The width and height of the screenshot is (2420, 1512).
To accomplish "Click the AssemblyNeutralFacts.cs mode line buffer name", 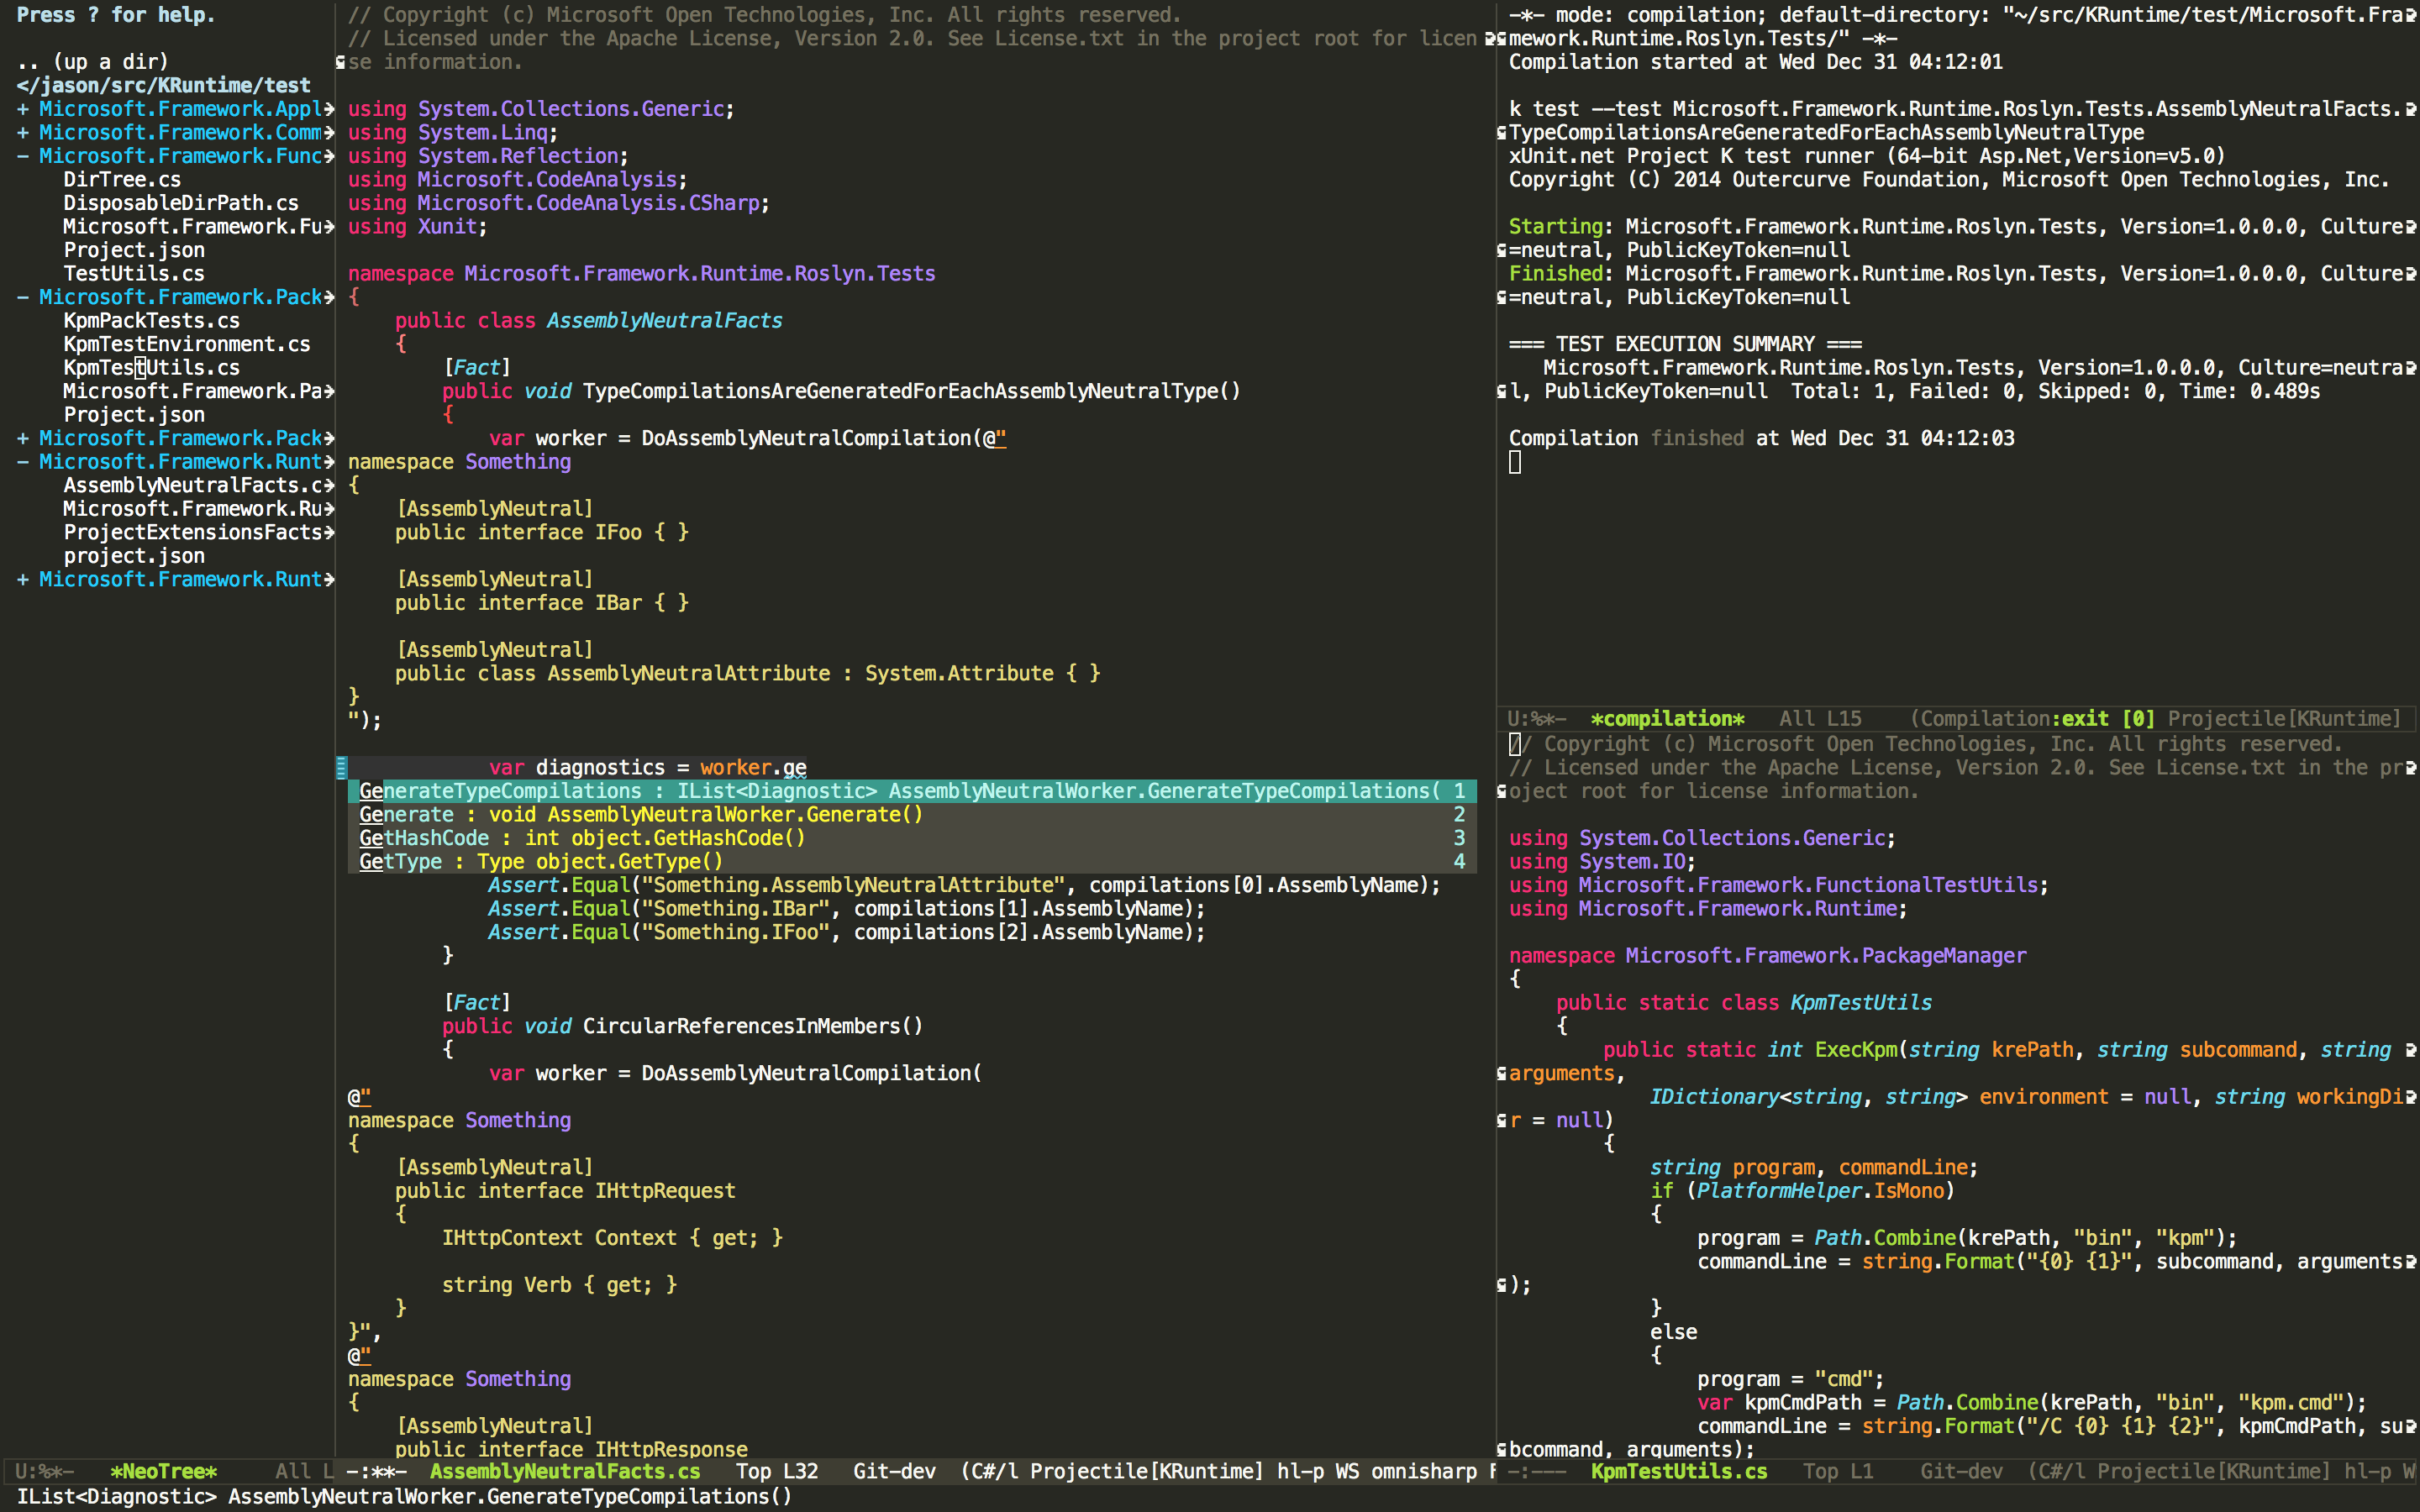I will 565,1471.
